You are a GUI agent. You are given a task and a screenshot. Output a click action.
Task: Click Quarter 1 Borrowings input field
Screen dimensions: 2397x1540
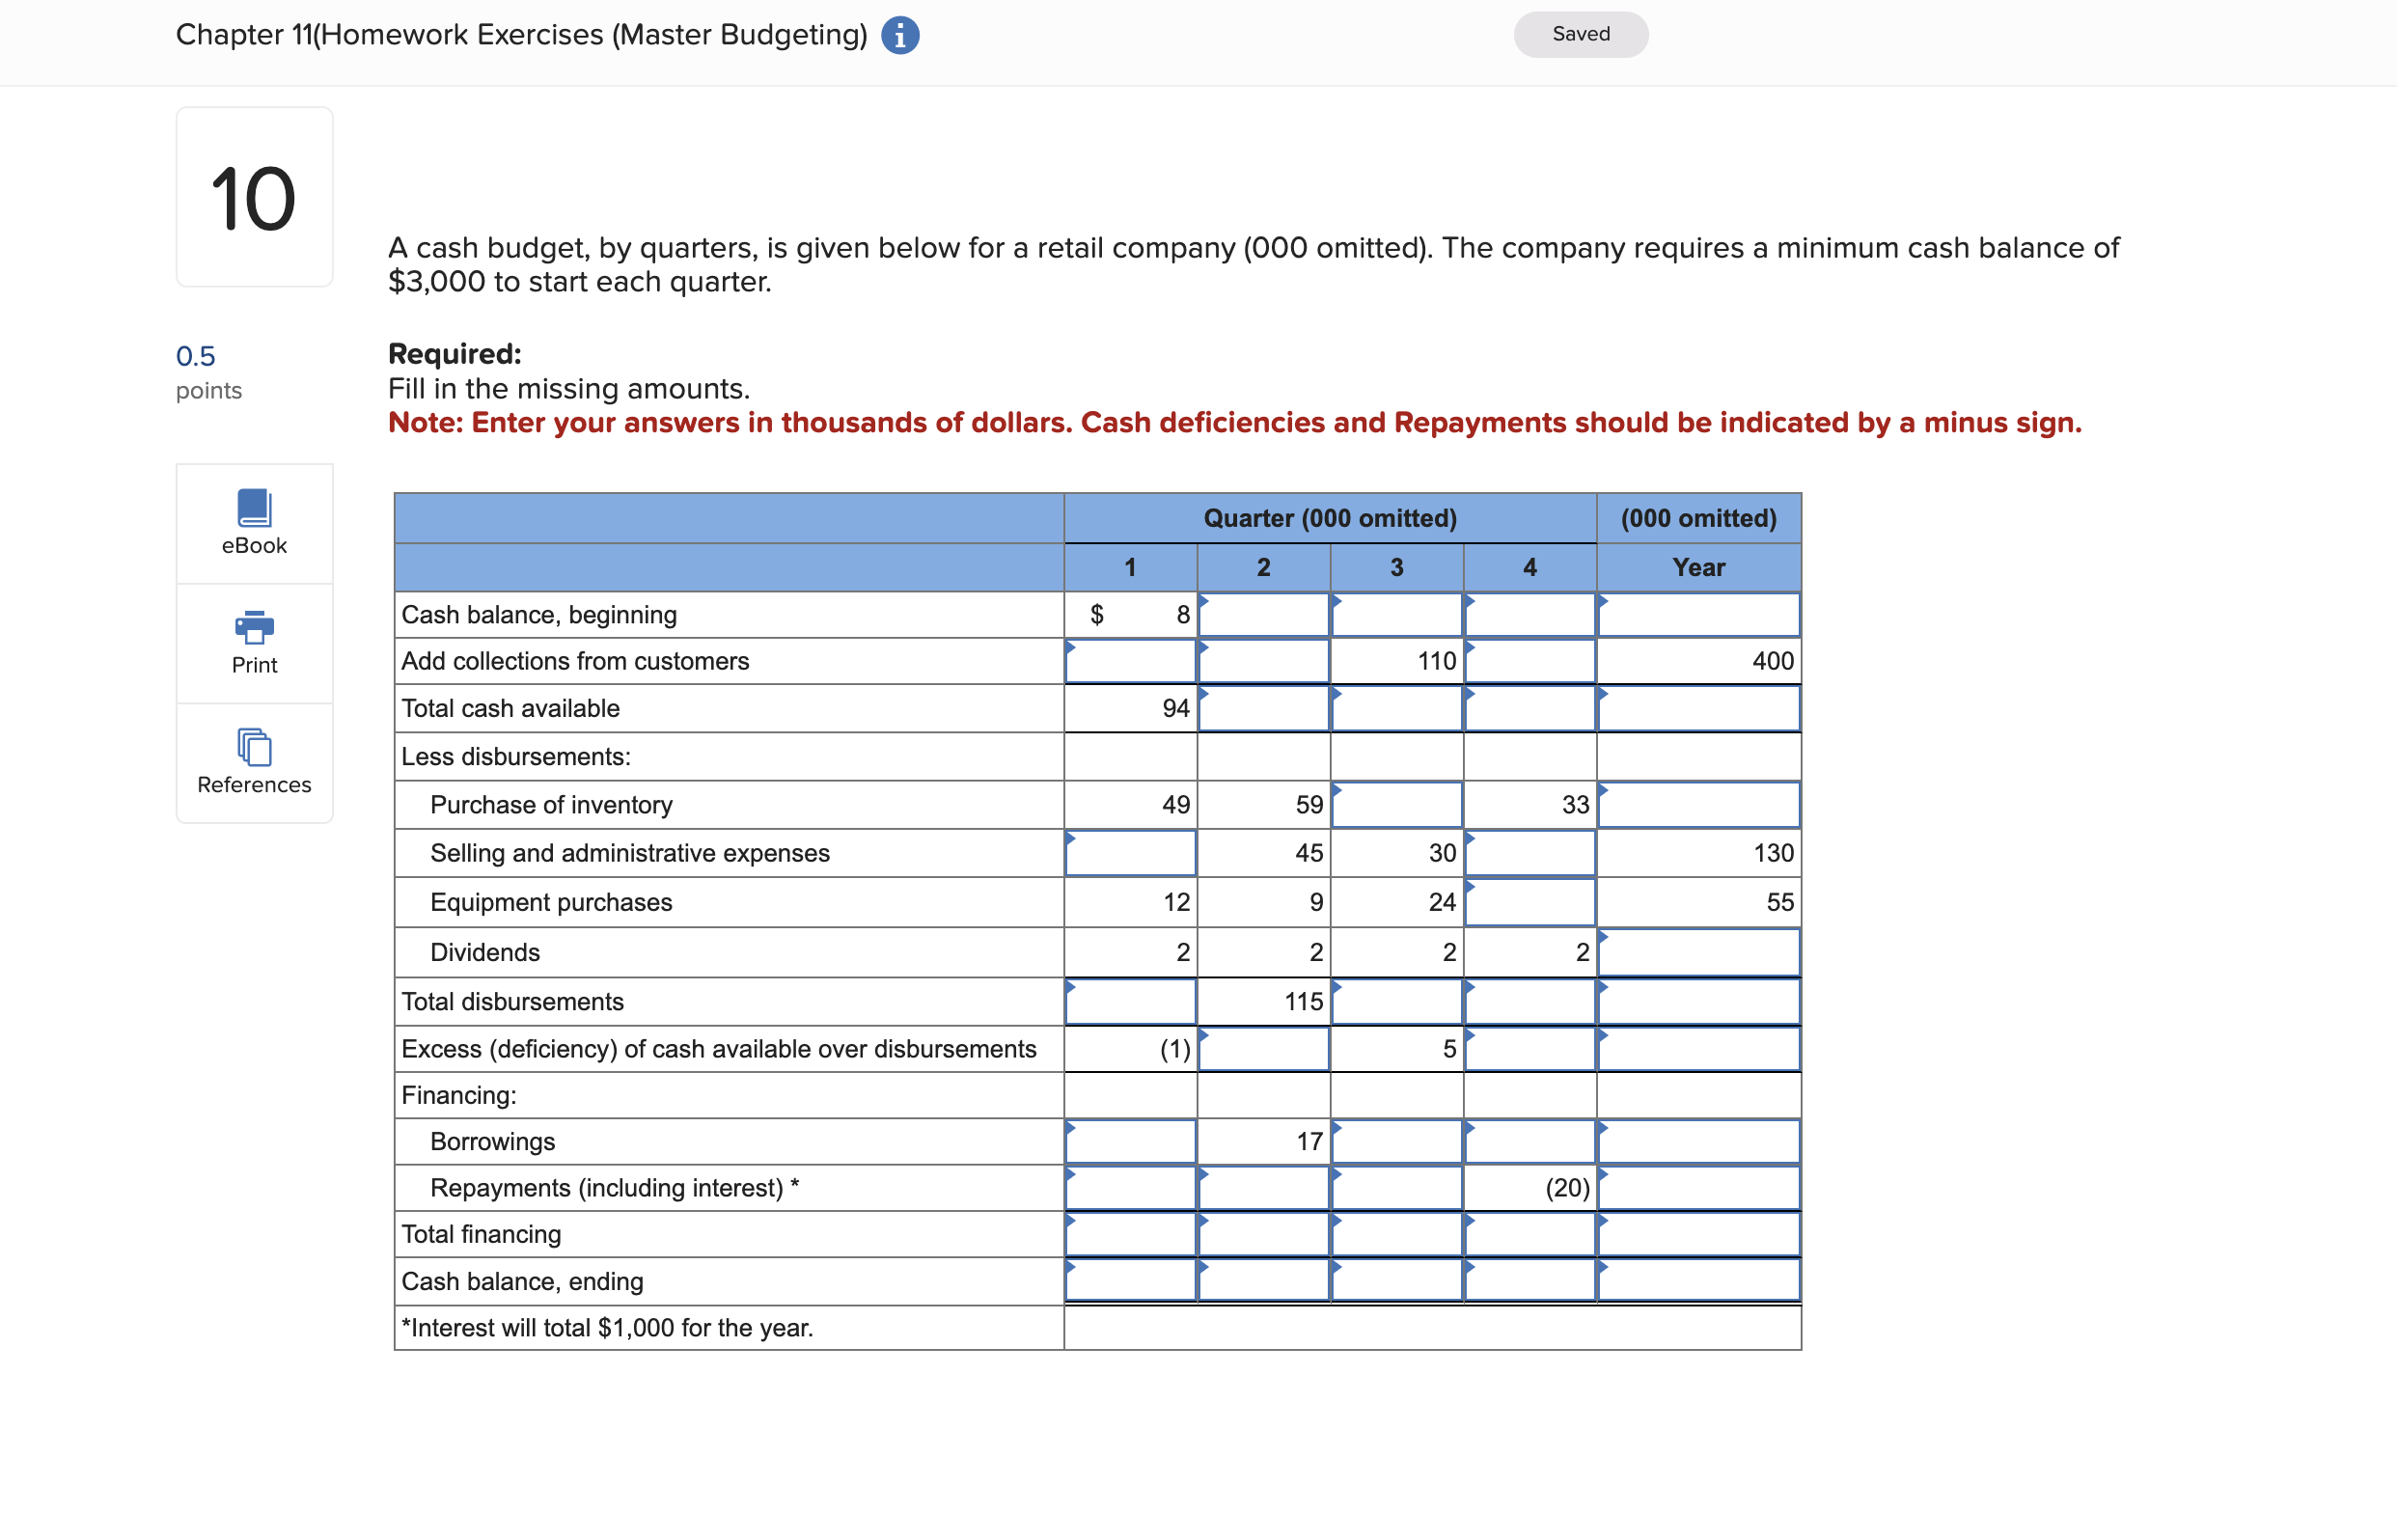point(1130,1141)
